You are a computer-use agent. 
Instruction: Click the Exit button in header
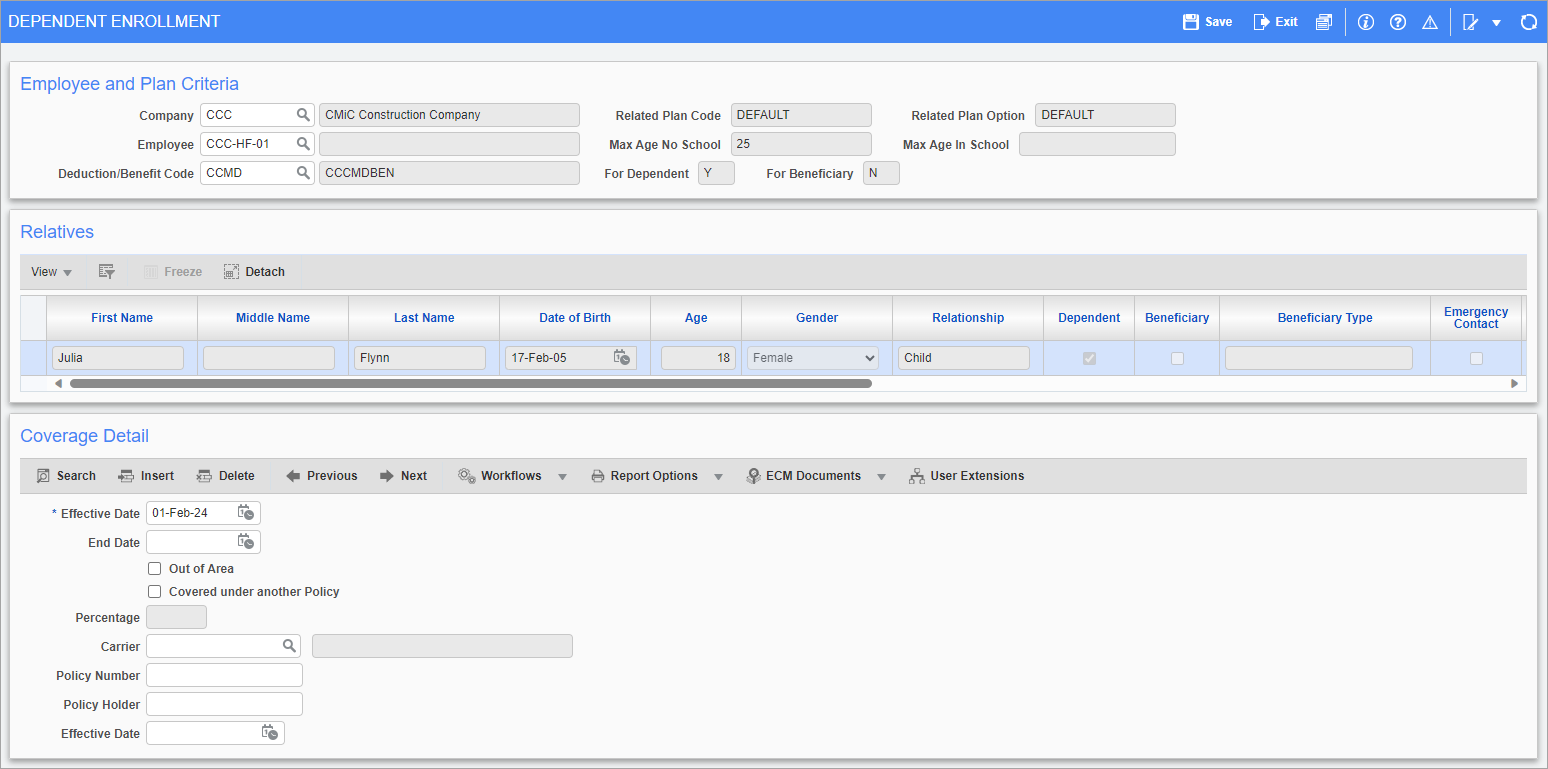click(x=1276, y=22)
